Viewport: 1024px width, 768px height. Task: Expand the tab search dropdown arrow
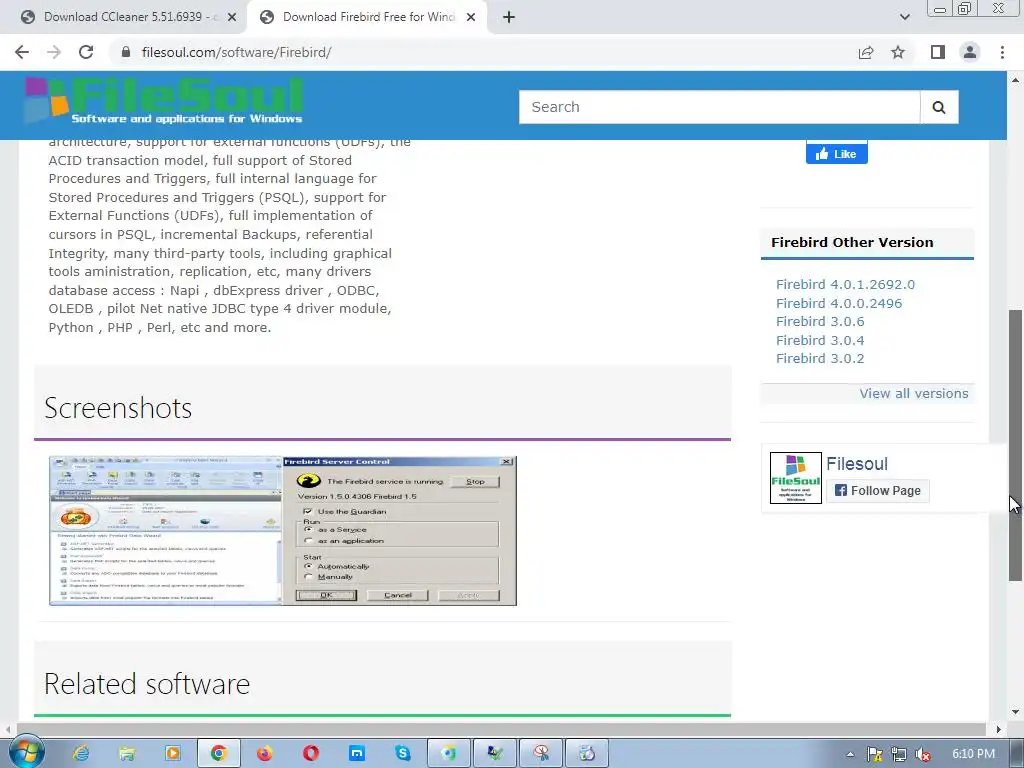click(x=904, y=18)
